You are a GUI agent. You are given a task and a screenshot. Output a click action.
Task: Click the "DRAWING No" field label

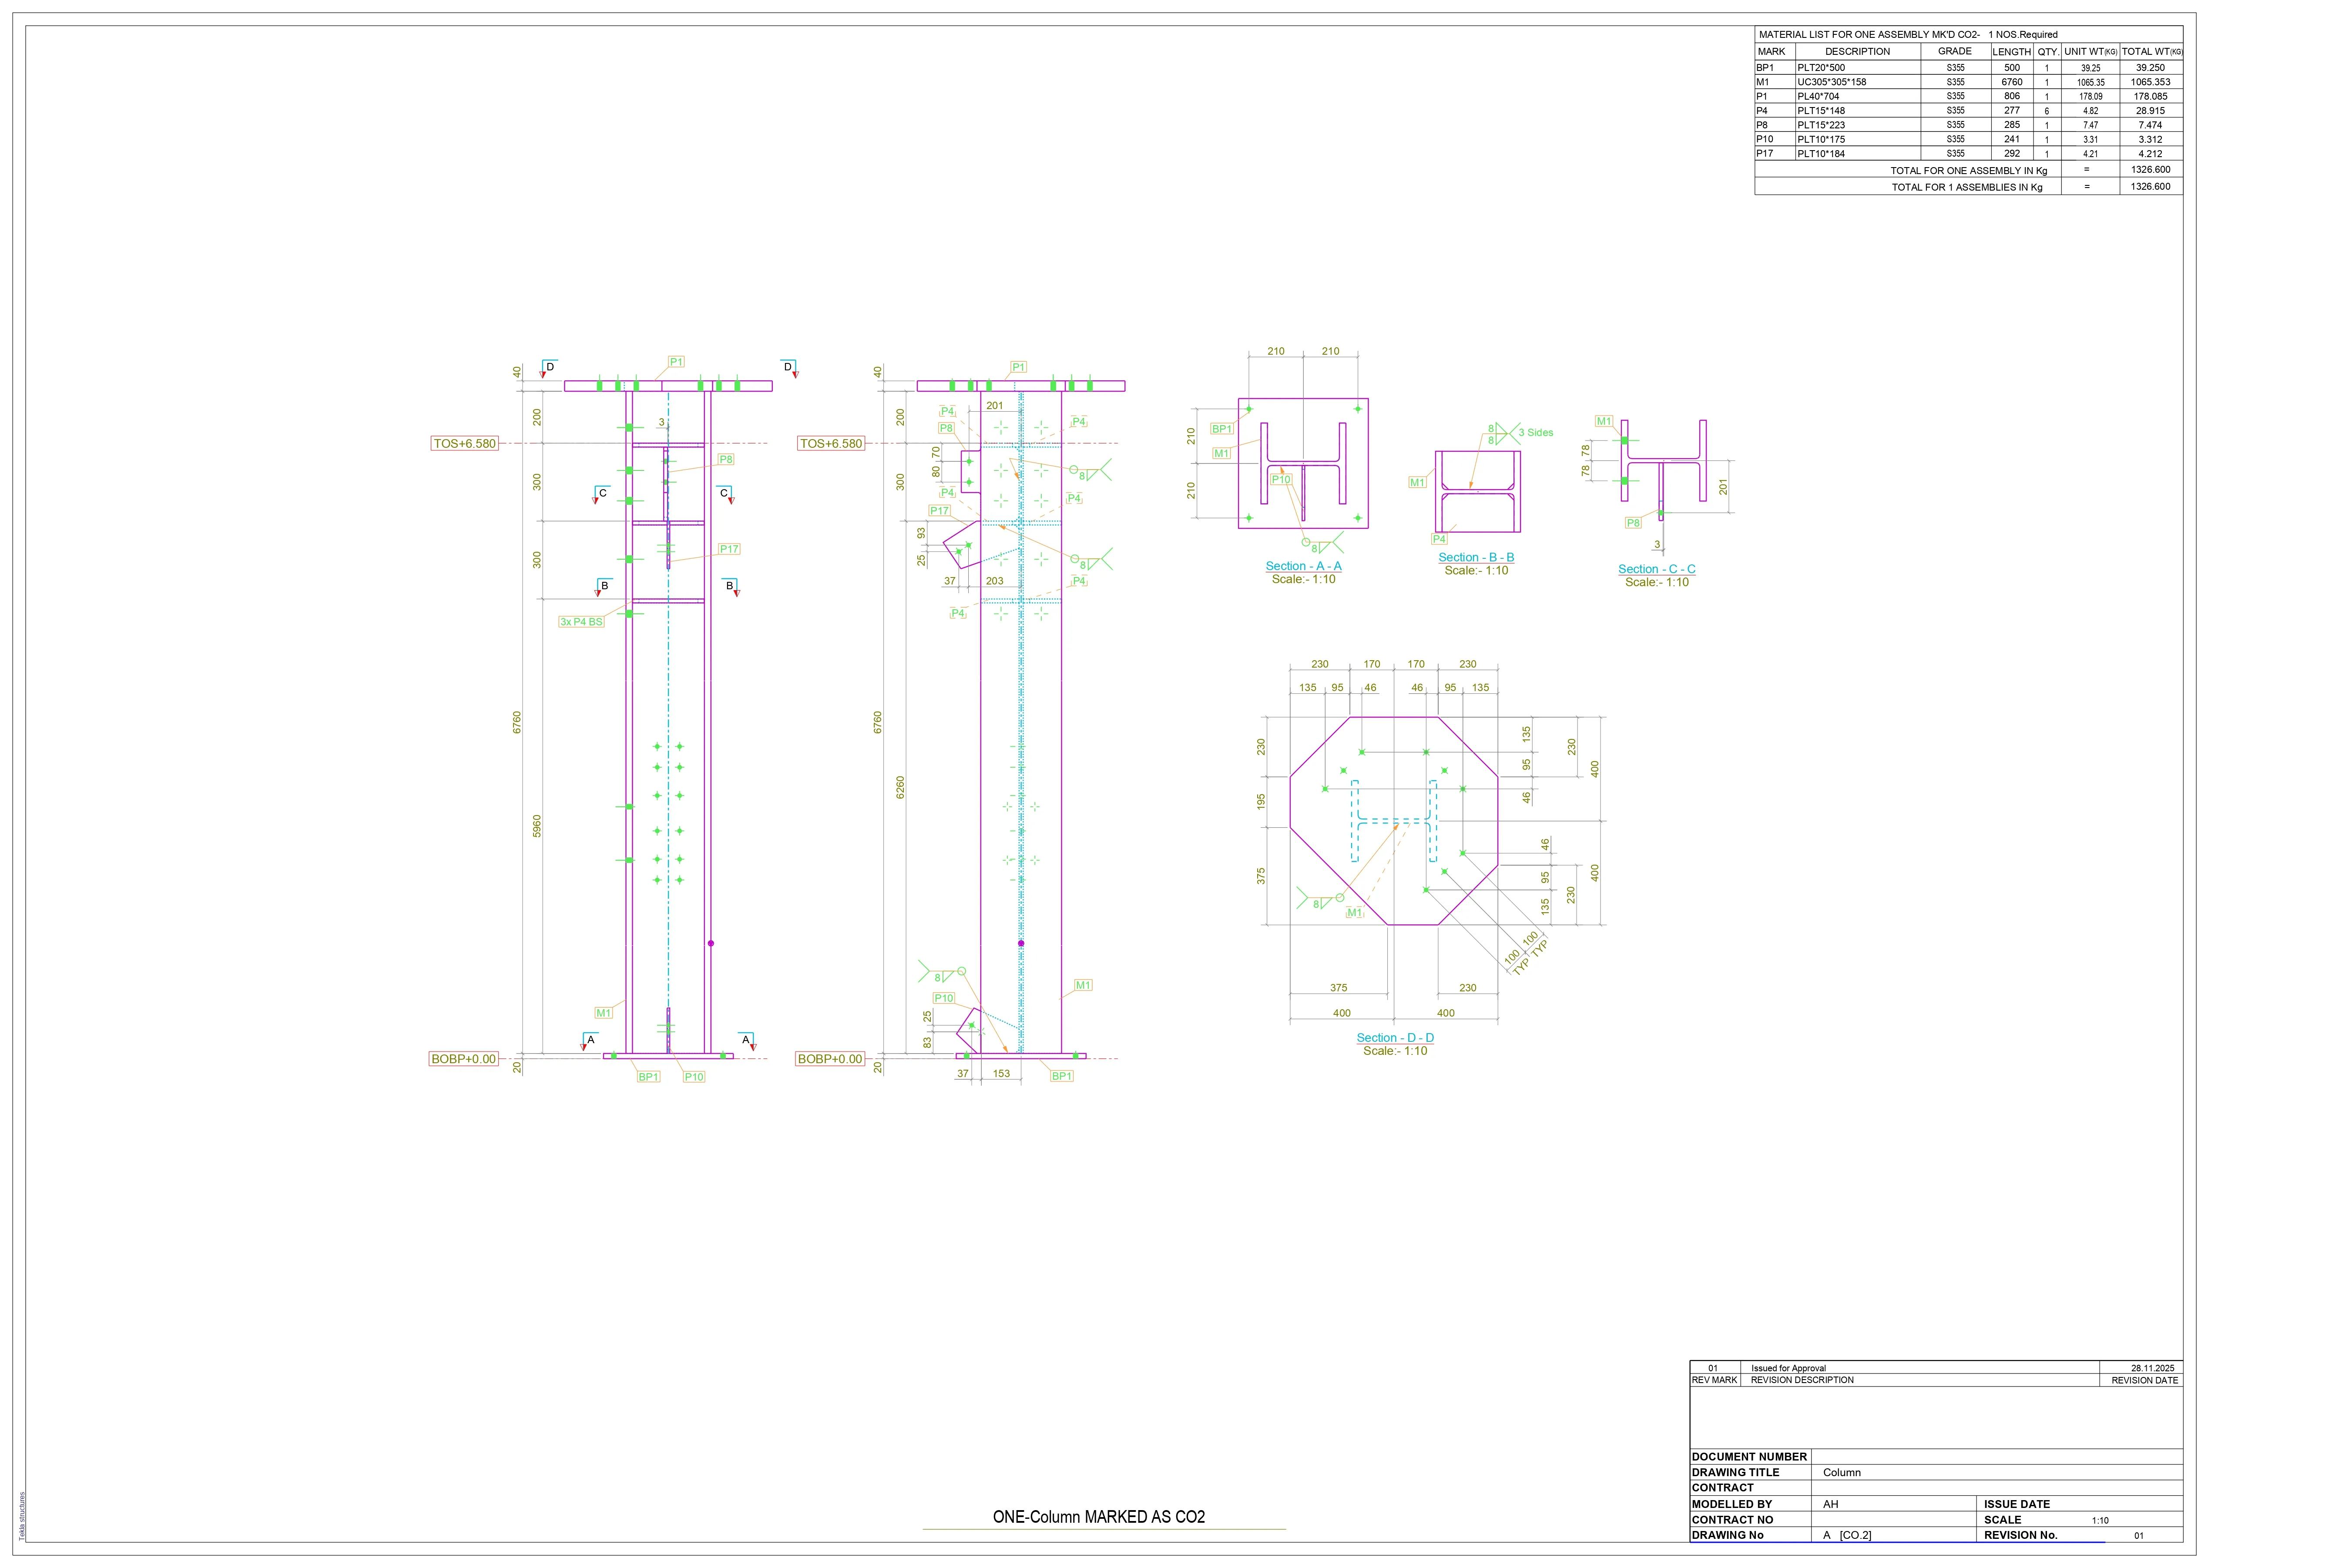[1727, 1535]
